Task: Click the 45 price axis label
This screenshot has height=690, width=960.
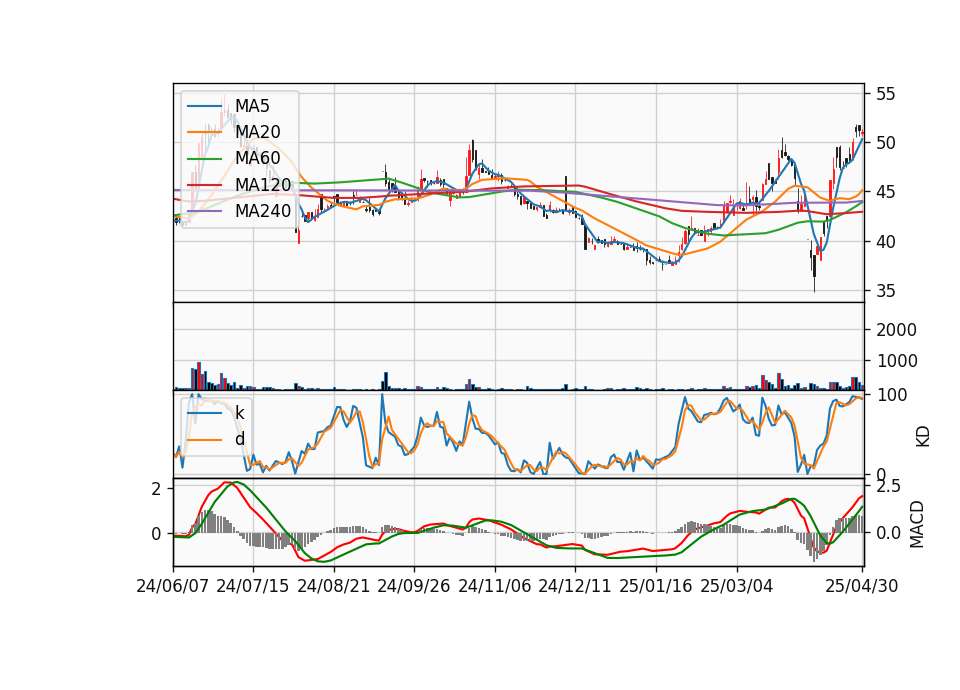Action: click(x=886, y=192)
